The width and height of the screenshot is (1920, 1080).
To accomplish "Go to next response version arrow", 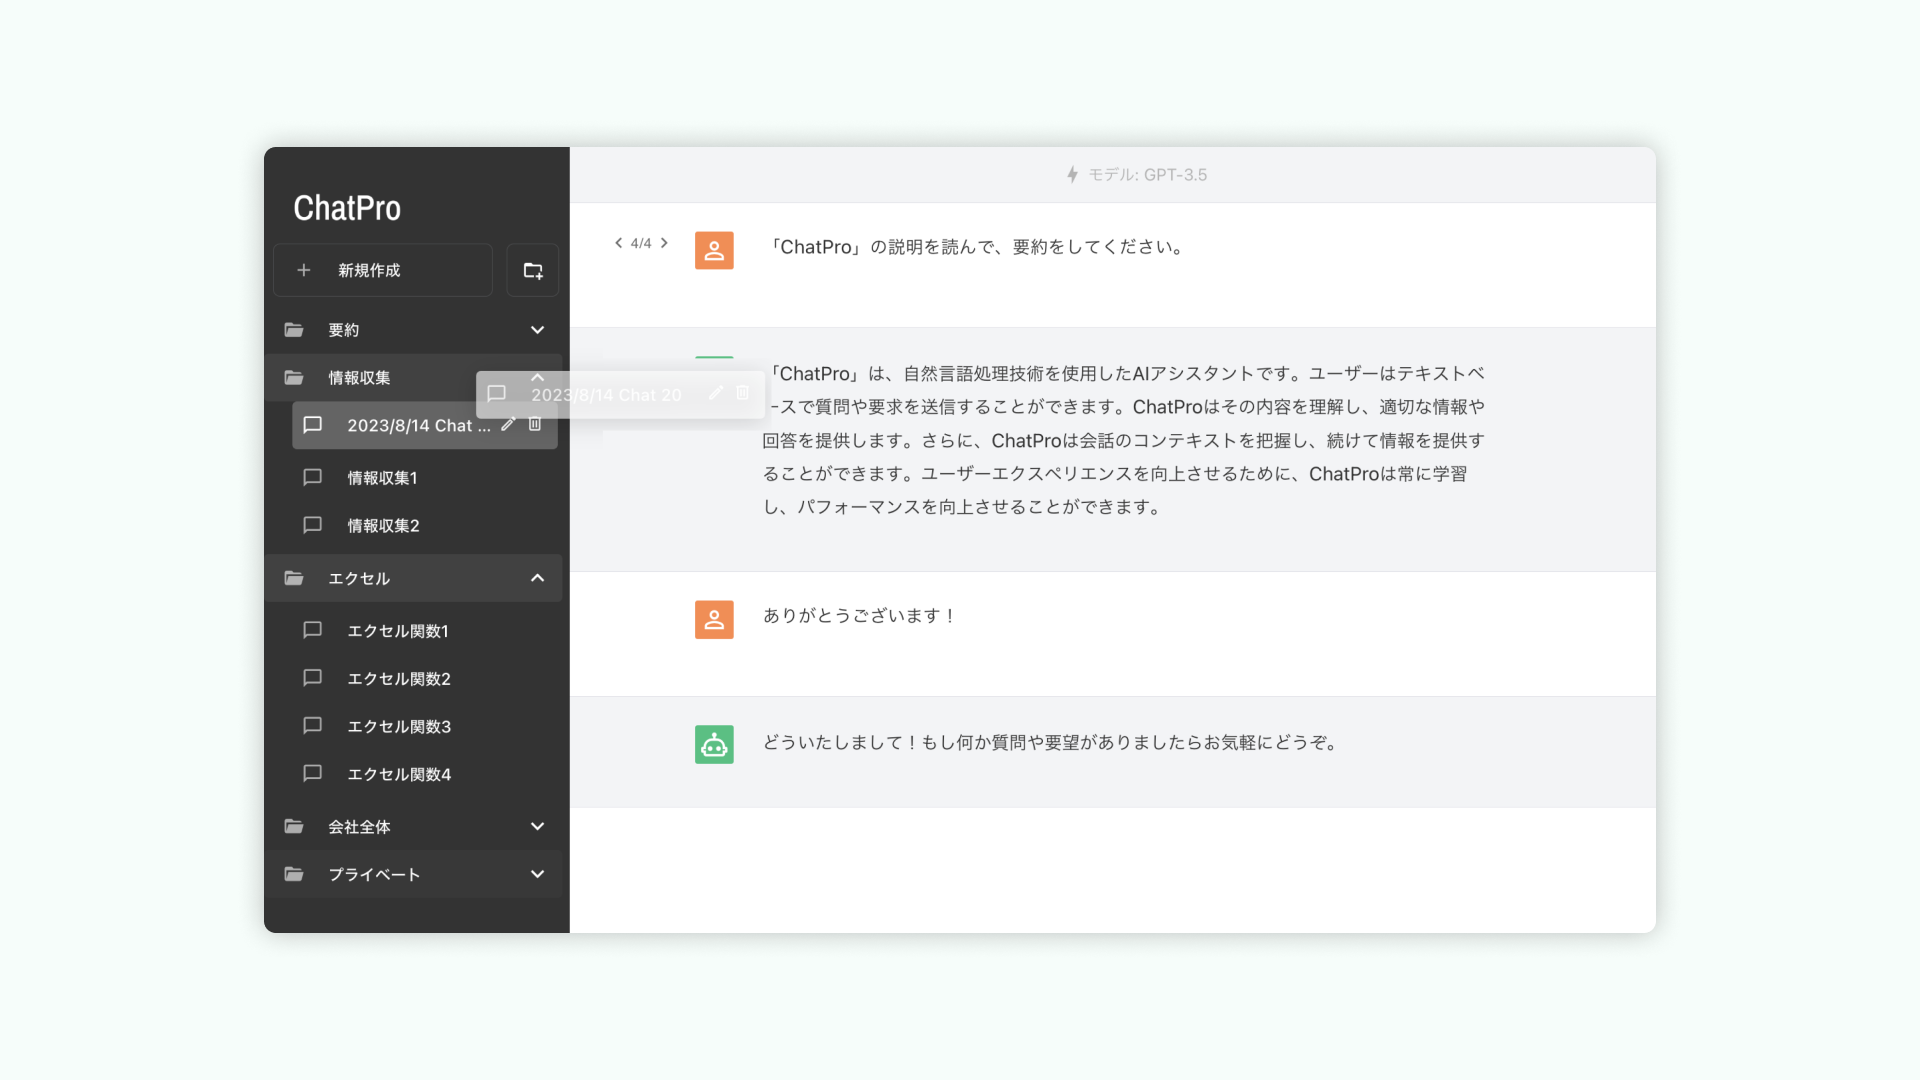I will (x=664, y=243).
